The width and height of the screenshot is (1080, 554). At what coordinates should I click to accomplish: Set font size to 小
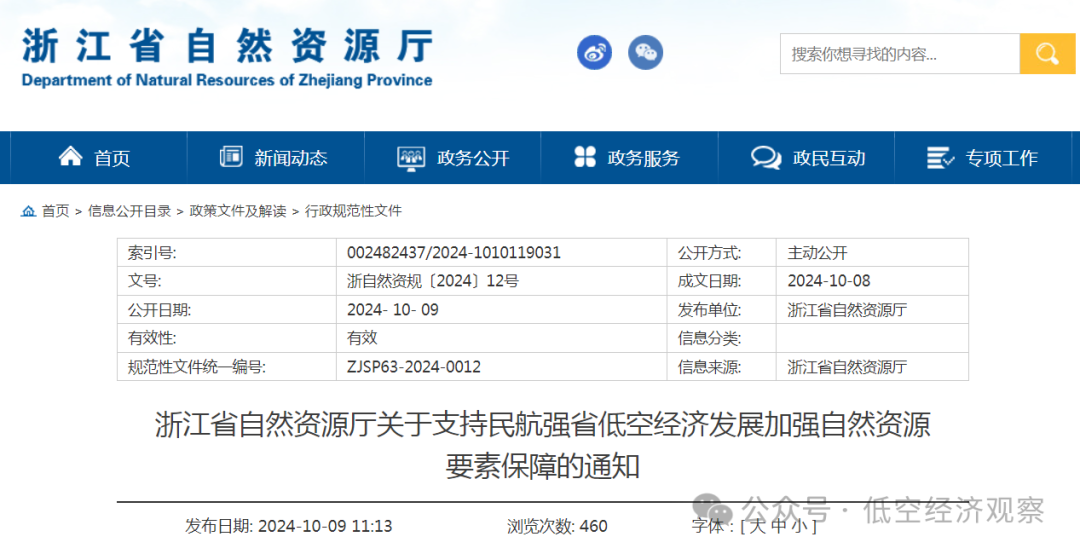tap(798, 526)
